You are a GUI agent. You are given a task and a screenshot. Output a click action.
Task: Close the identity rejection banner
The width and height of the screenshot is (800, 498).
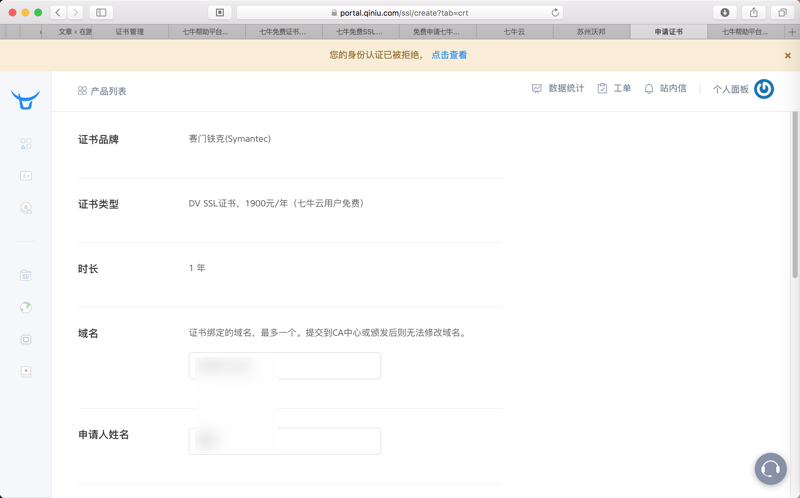787,56
